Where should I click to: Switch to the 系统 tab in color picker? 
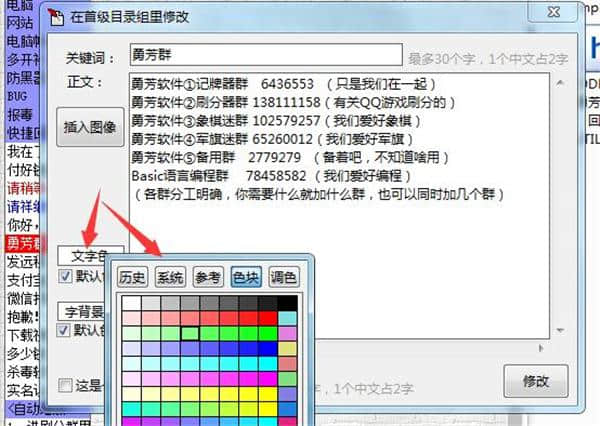(x=170, y=277)
